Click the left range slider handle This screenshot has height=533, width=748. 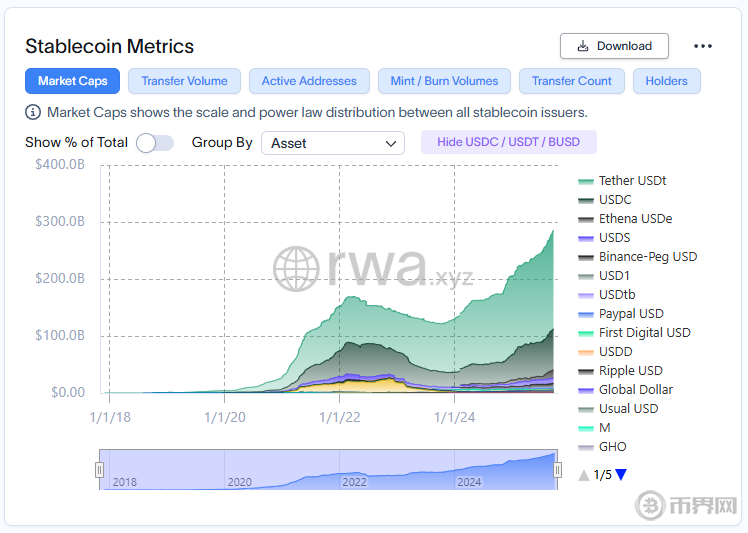(x=99, y=470)
